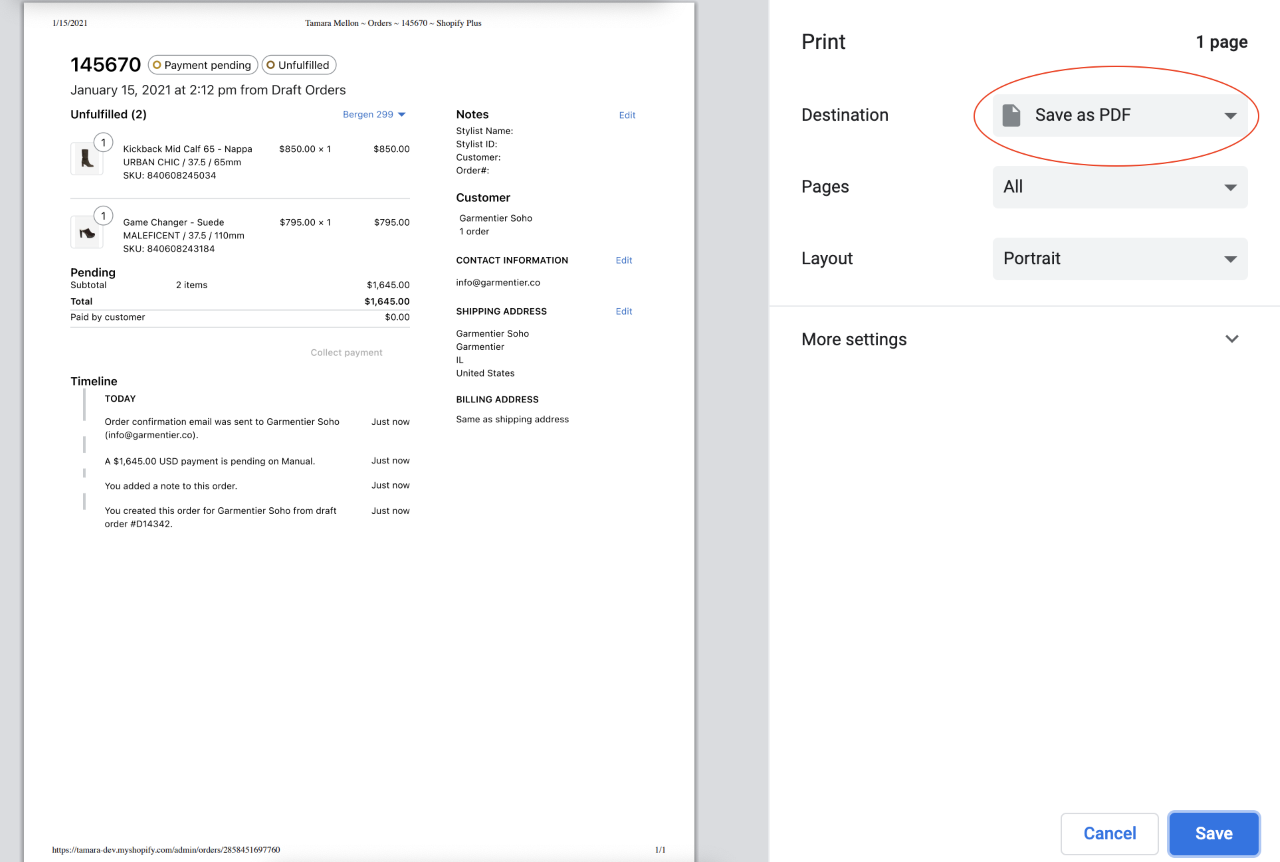Click the 'United States' line in shipping address
1280x862 pixels.
tap(485, 373)
